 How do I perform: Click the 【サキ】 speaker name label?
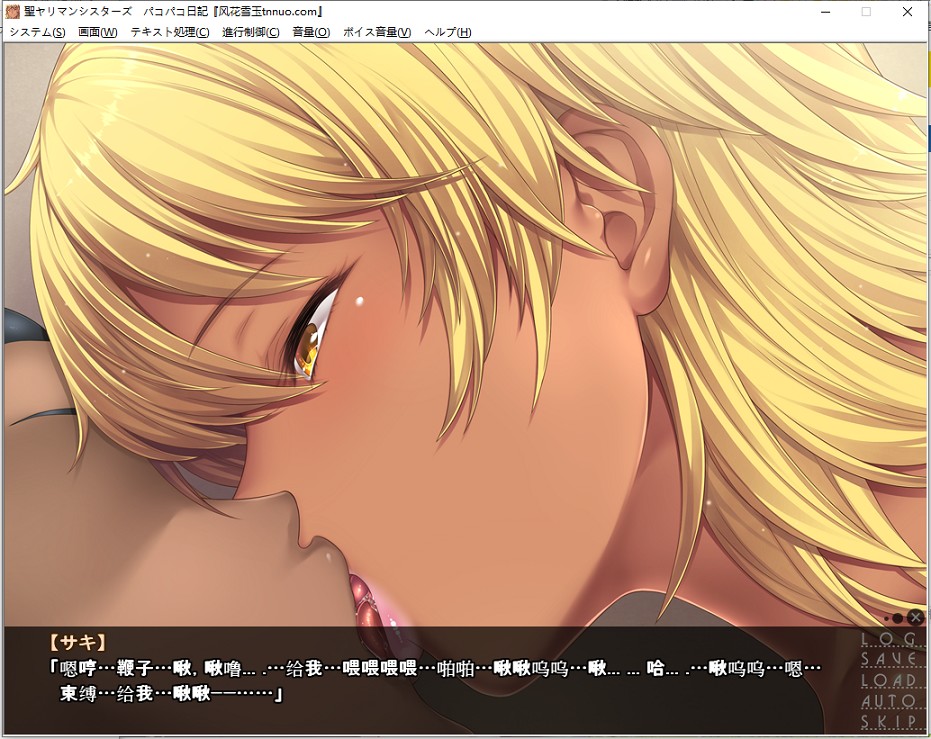pos(76,642)
